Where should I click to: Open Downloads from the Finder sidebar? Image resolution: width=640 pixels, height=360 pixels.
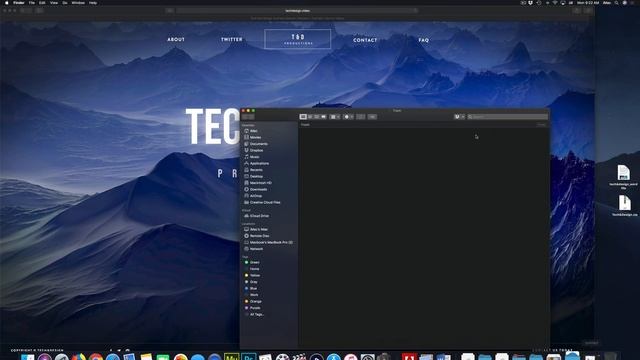(256, 189)
